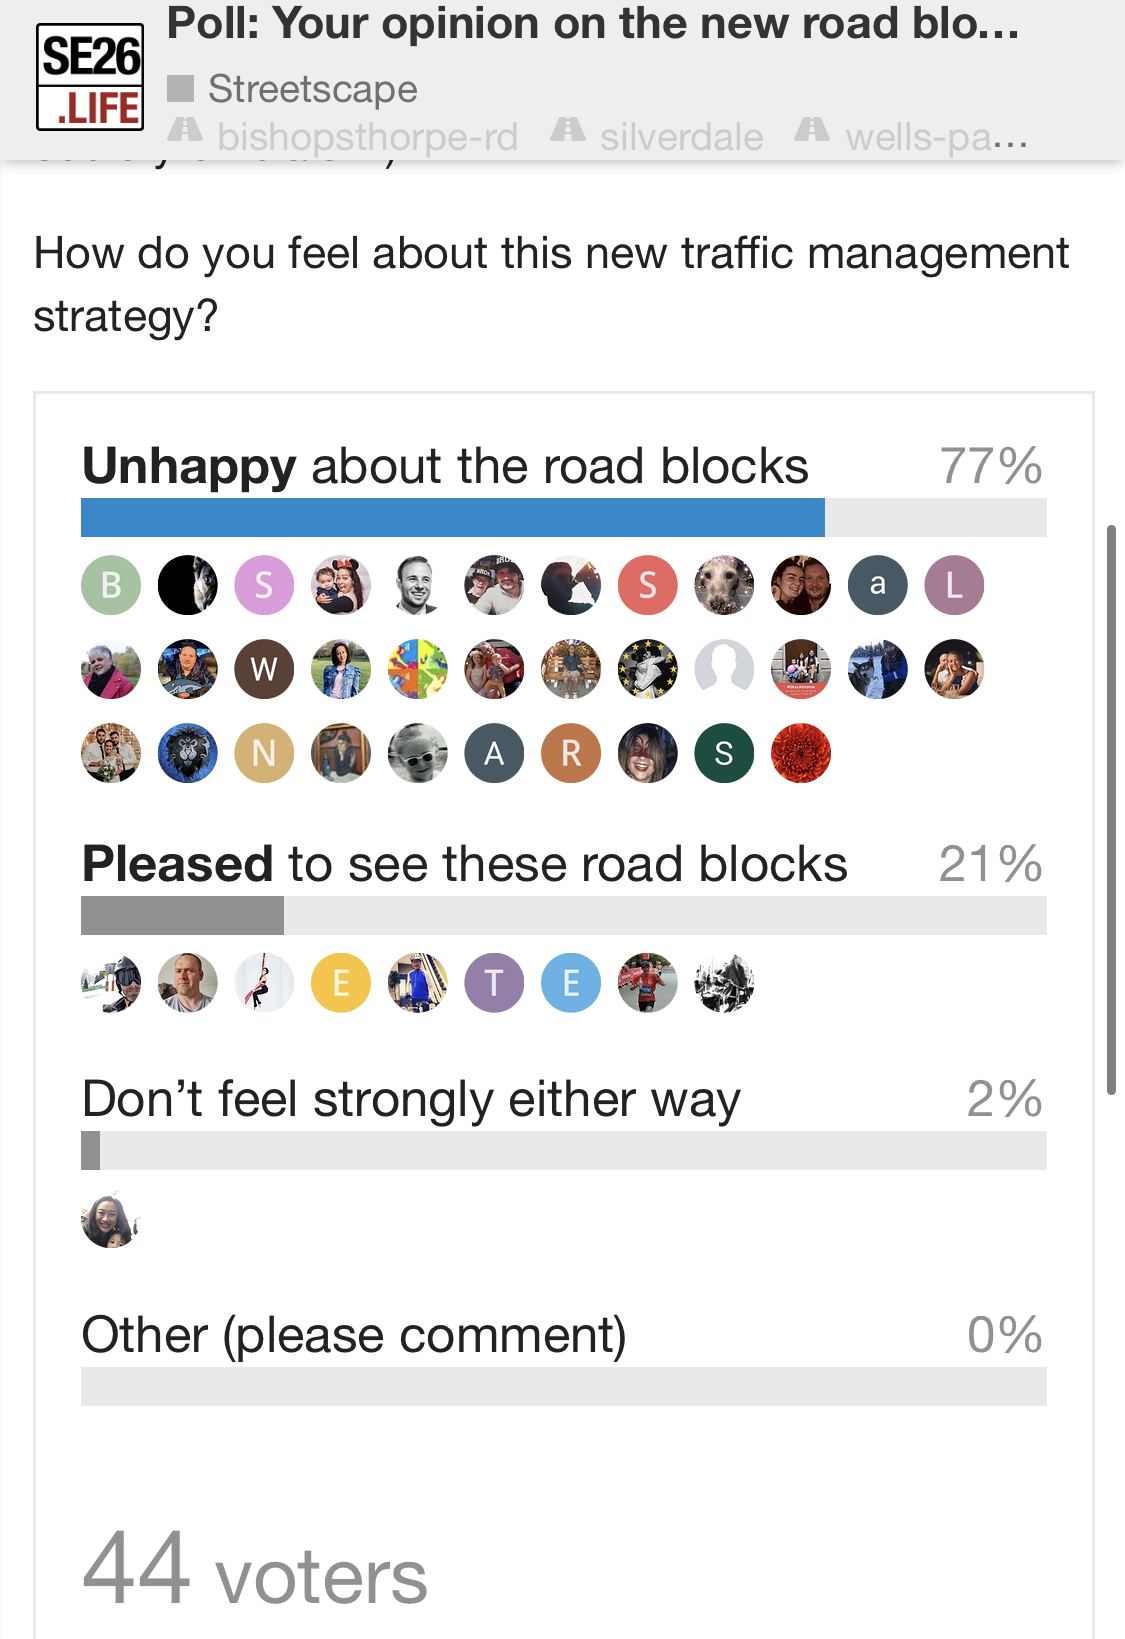Screen dimensions: 1125x1639
Task: Tap the poll topic title in the header
Action: coord(593,24)
